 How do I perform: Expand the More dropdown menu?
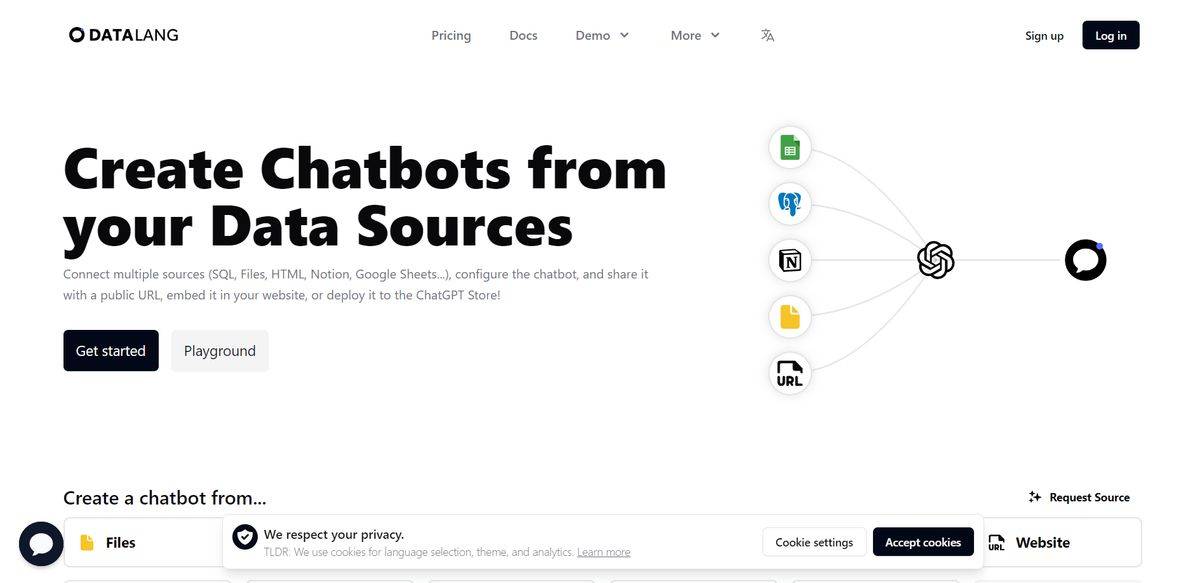click(x=695, y=35)
